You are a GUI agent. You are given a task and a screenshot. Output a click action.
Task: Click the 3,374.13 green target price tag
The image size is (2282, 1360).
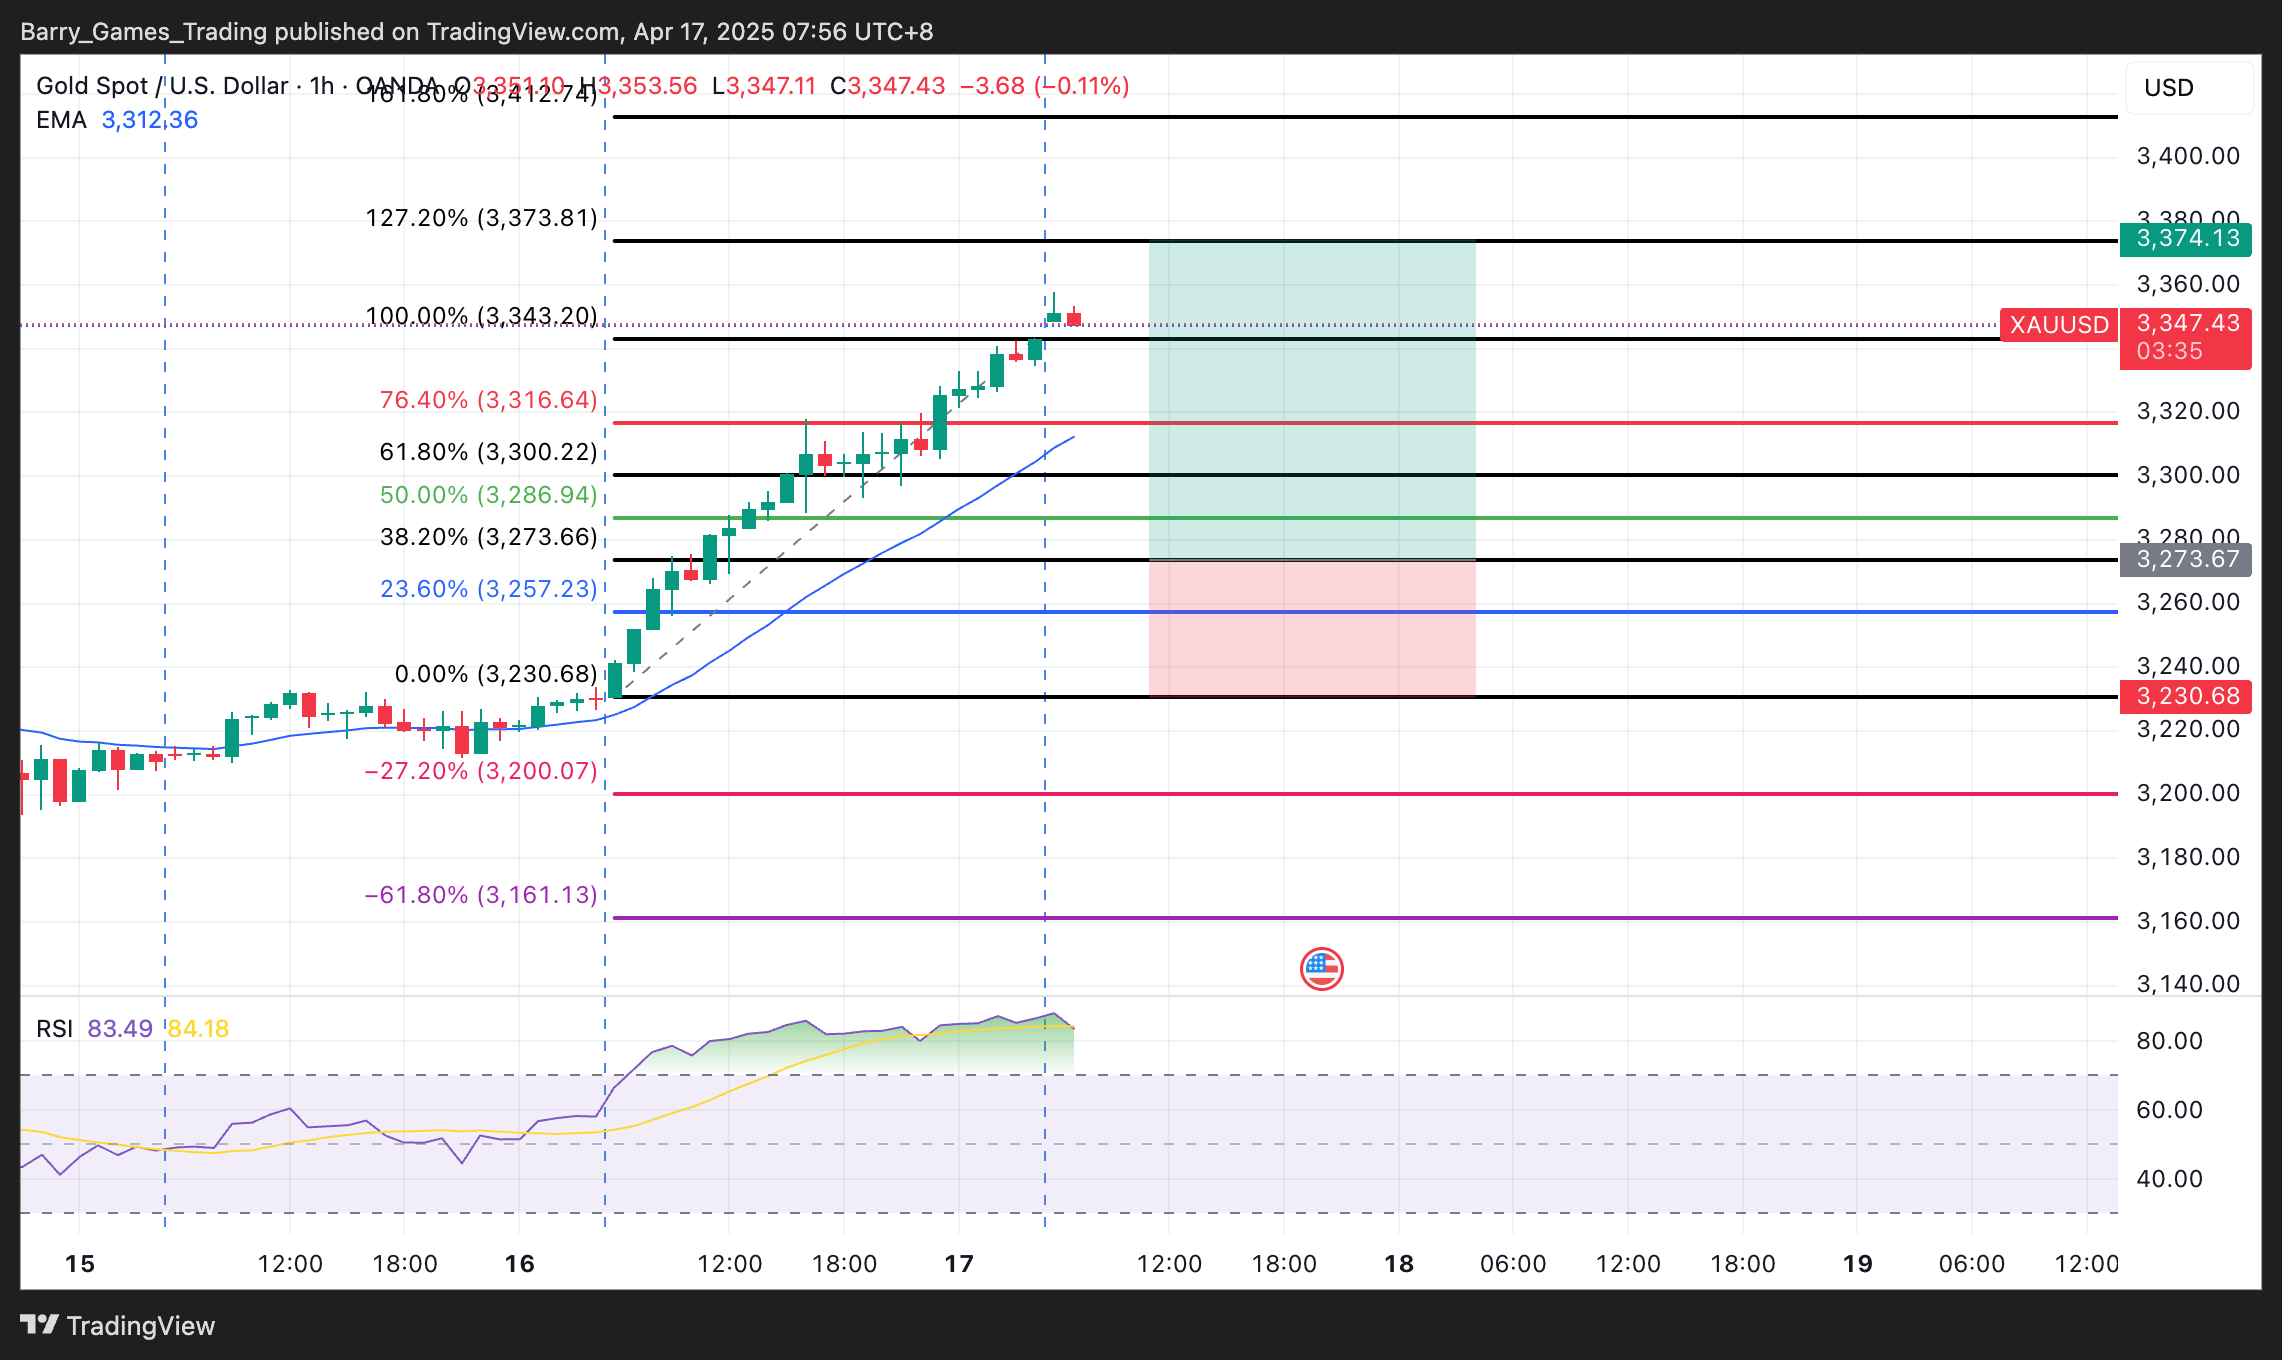pos(2186,239)
